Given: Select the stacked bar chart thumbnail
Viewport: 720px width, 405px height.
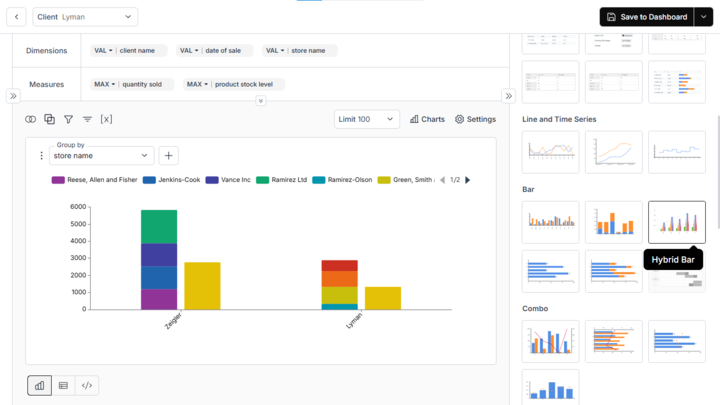Looking at the screenshot, I should pyautogui.click(x=613, y=222).
